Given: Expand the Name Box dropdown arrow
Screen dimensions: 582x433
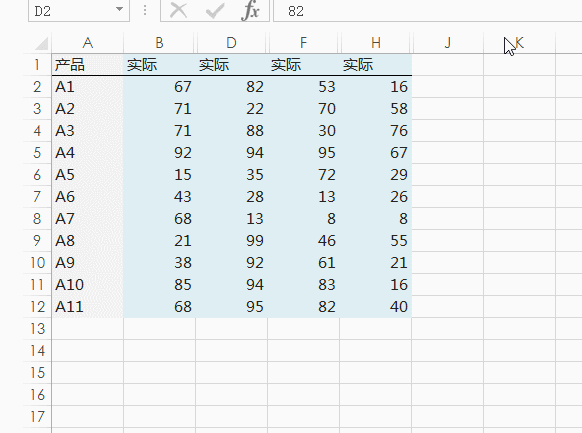Looking at the screenshot, I should click(x=119, y=9).
